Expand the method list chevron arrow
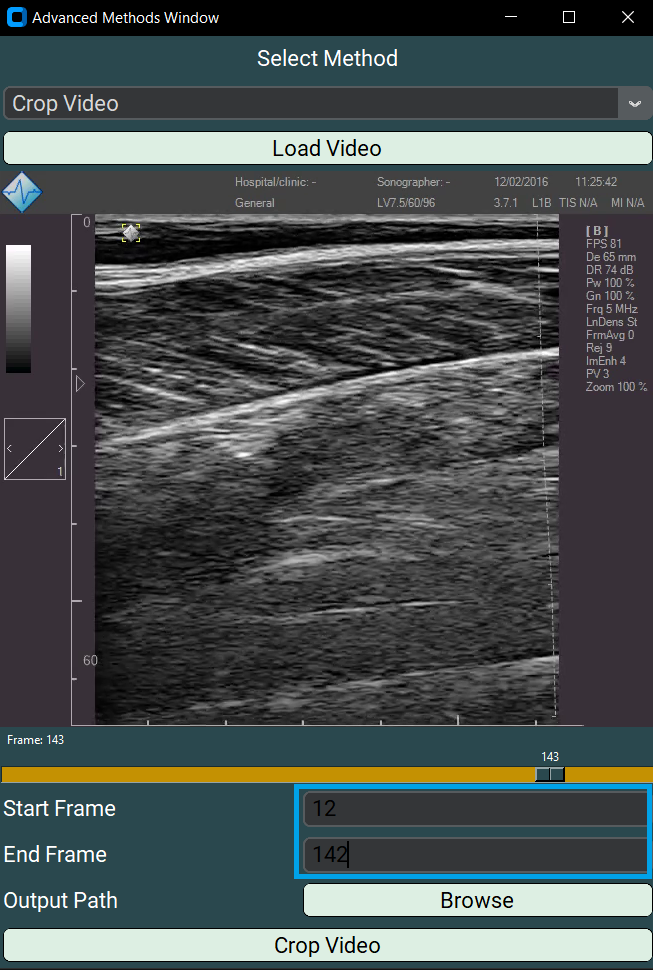Viewport: 653px width, 970px height. [x=634, y=104]
